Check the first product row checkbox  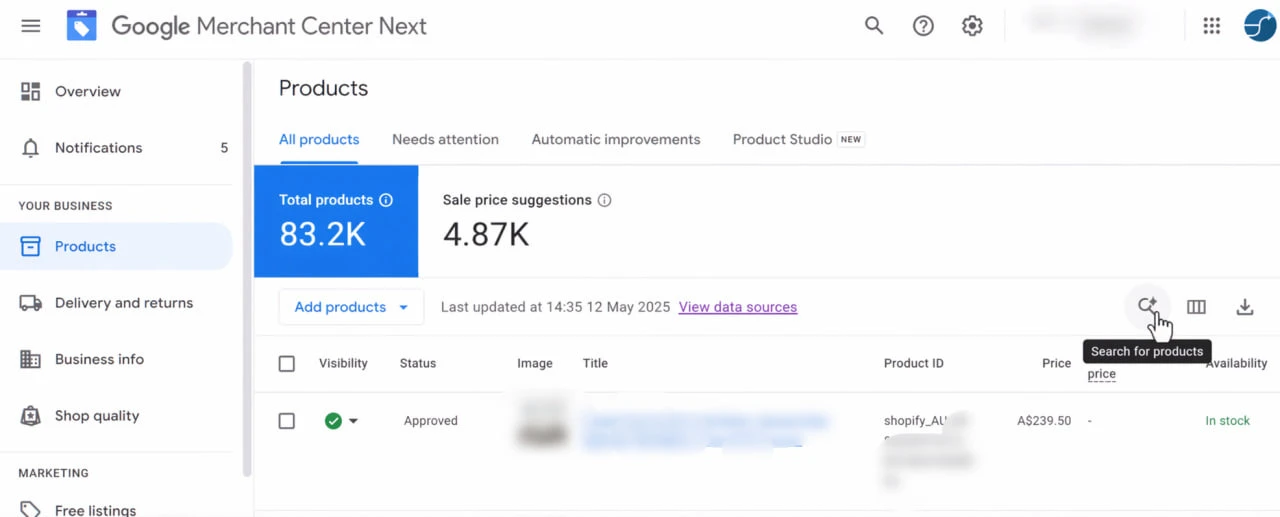(287, 421)
